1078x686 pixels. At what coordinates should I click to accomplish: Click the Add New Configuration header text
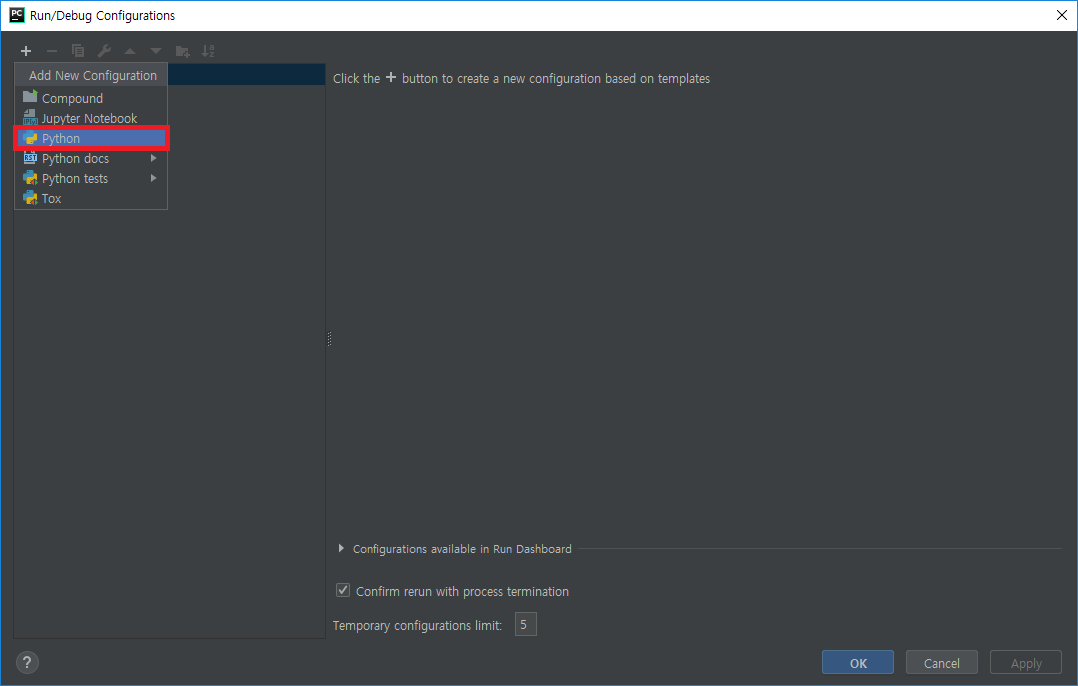pyautogui.click(x=93, y=76)
